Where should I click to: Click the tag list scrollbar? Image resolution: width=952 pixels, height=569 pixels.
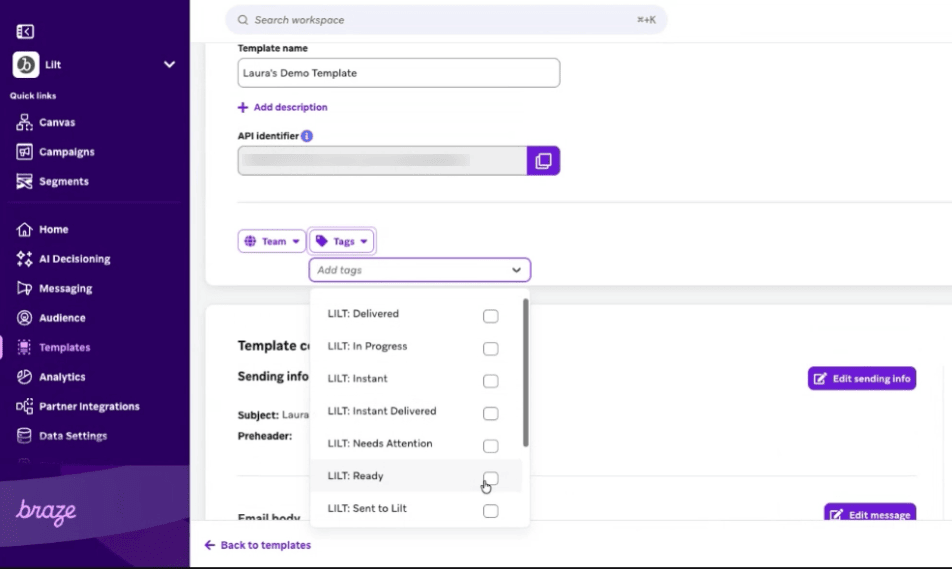[525, 372]
